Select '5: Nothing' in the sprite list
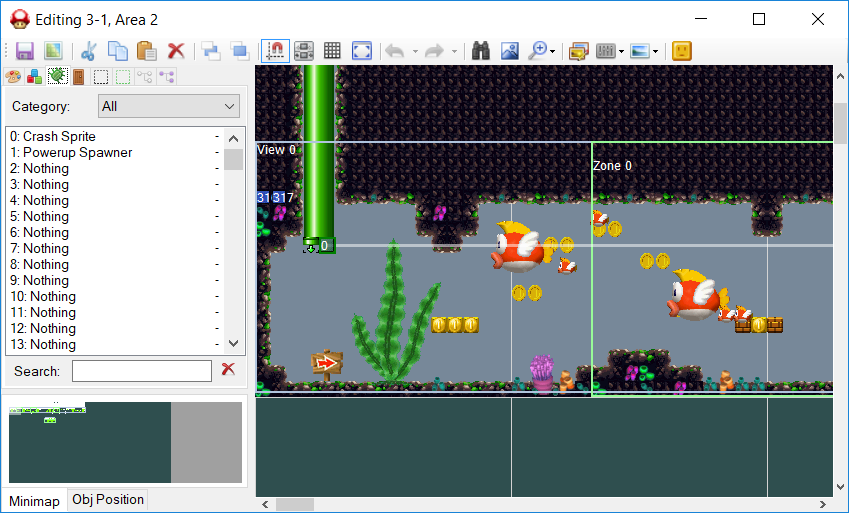This screenshot has height=513, width=849. coord(114,217)
